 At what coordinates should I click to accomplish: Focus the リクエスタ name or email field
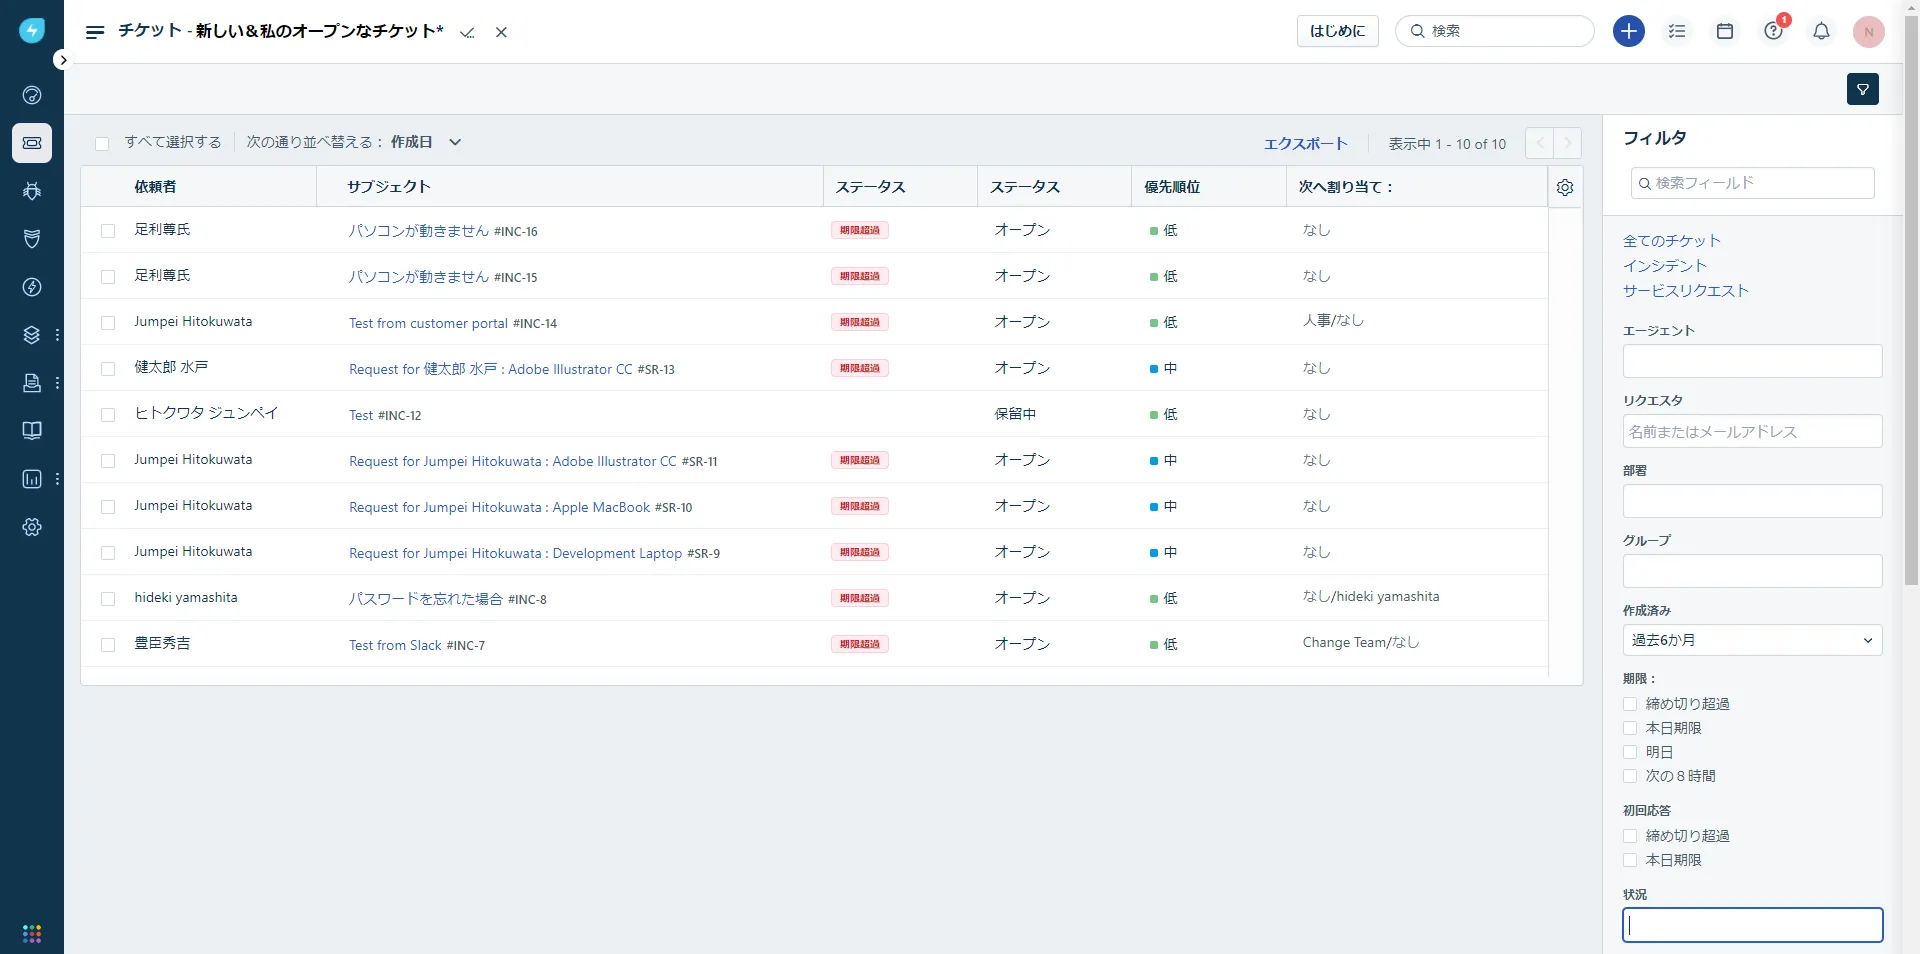click(1752, 431)
